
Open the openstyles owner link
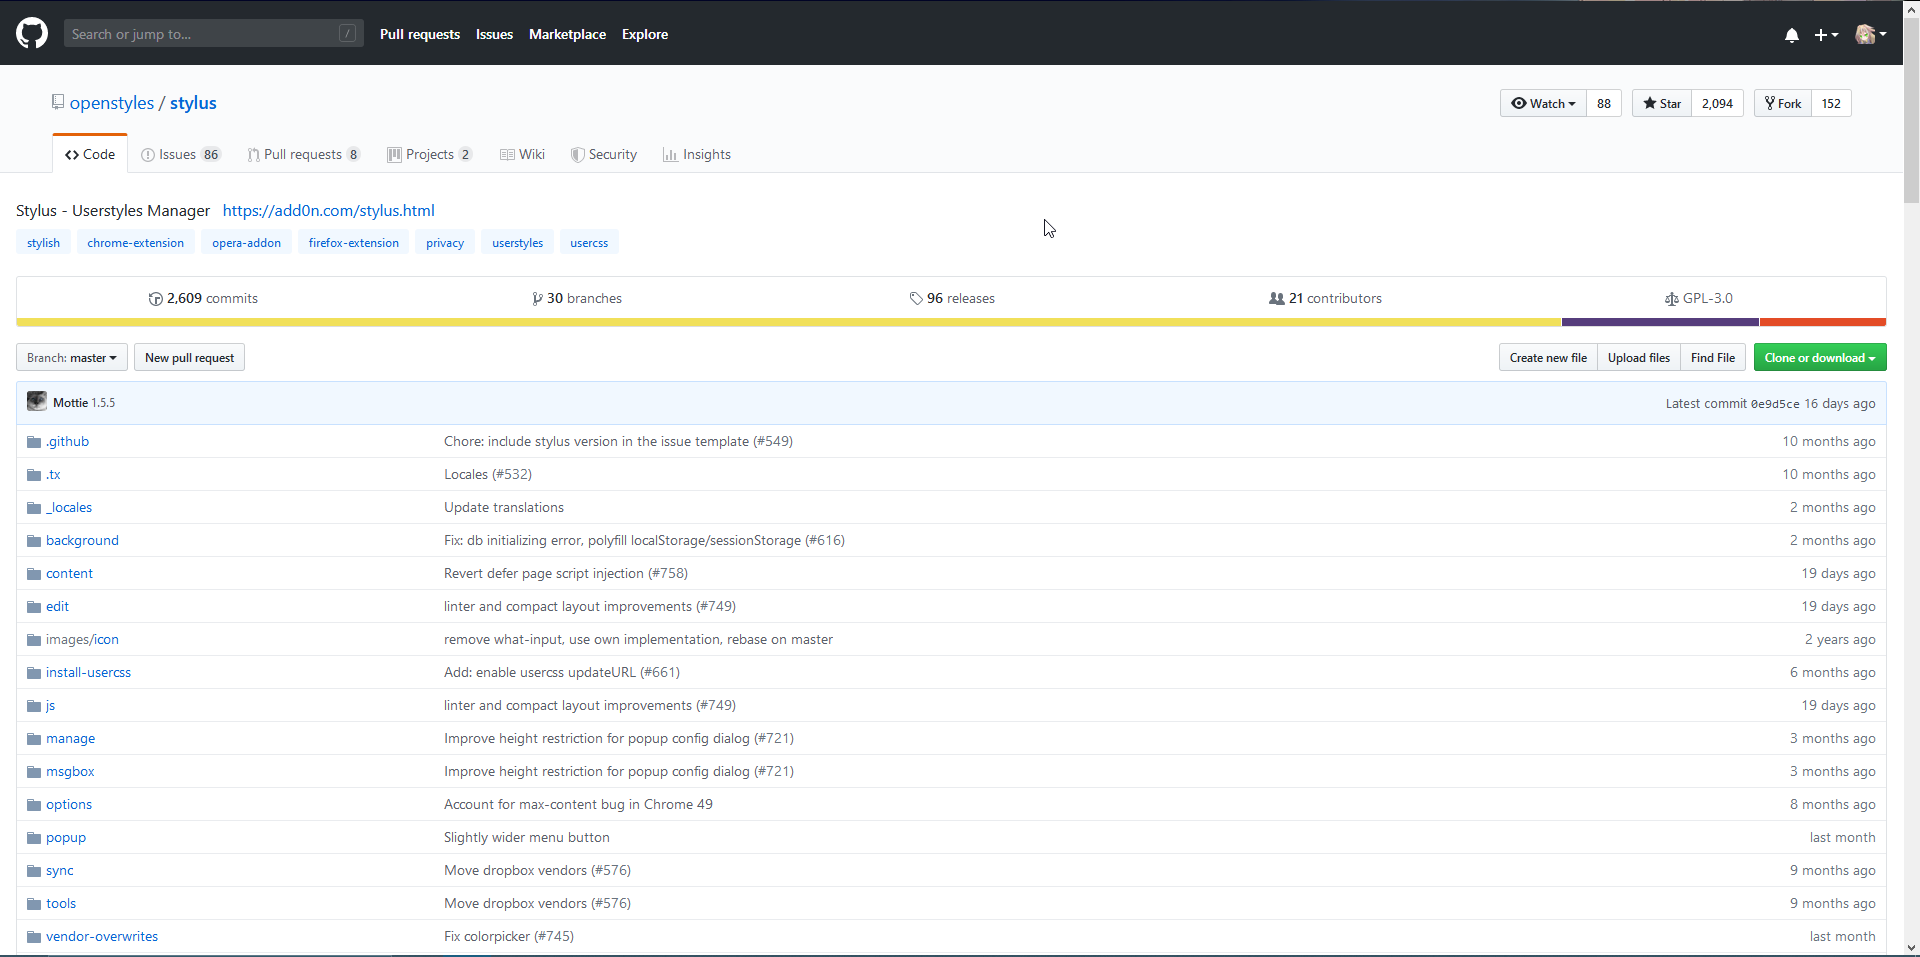pos(112,103)
